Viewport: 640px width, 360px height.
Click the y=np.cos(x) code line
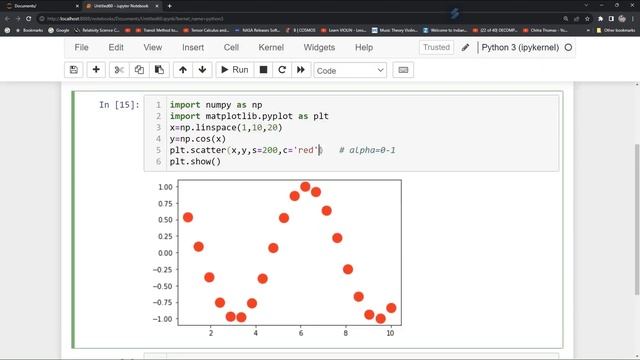pyautogui.click(x=198, y=139)
